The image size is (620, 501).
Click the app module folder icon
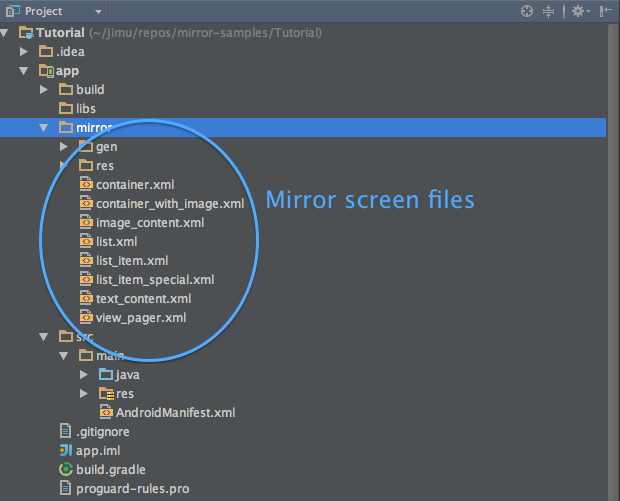pos(47,71)
